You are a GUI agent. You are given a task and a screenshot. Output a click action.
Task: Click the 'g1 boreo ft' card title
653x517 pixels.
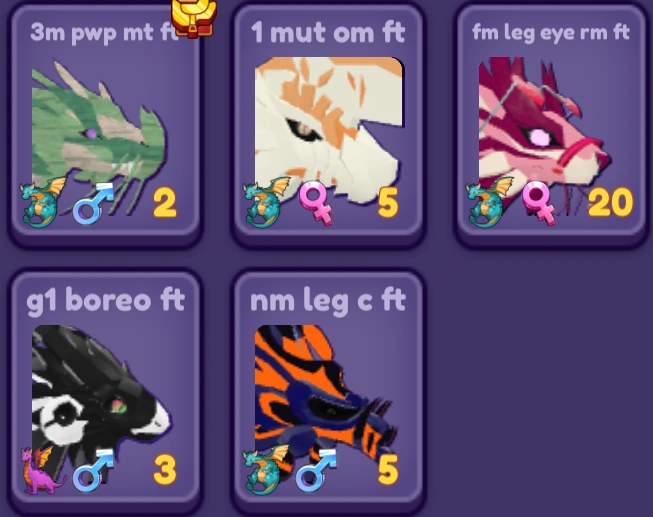point(105,301)
